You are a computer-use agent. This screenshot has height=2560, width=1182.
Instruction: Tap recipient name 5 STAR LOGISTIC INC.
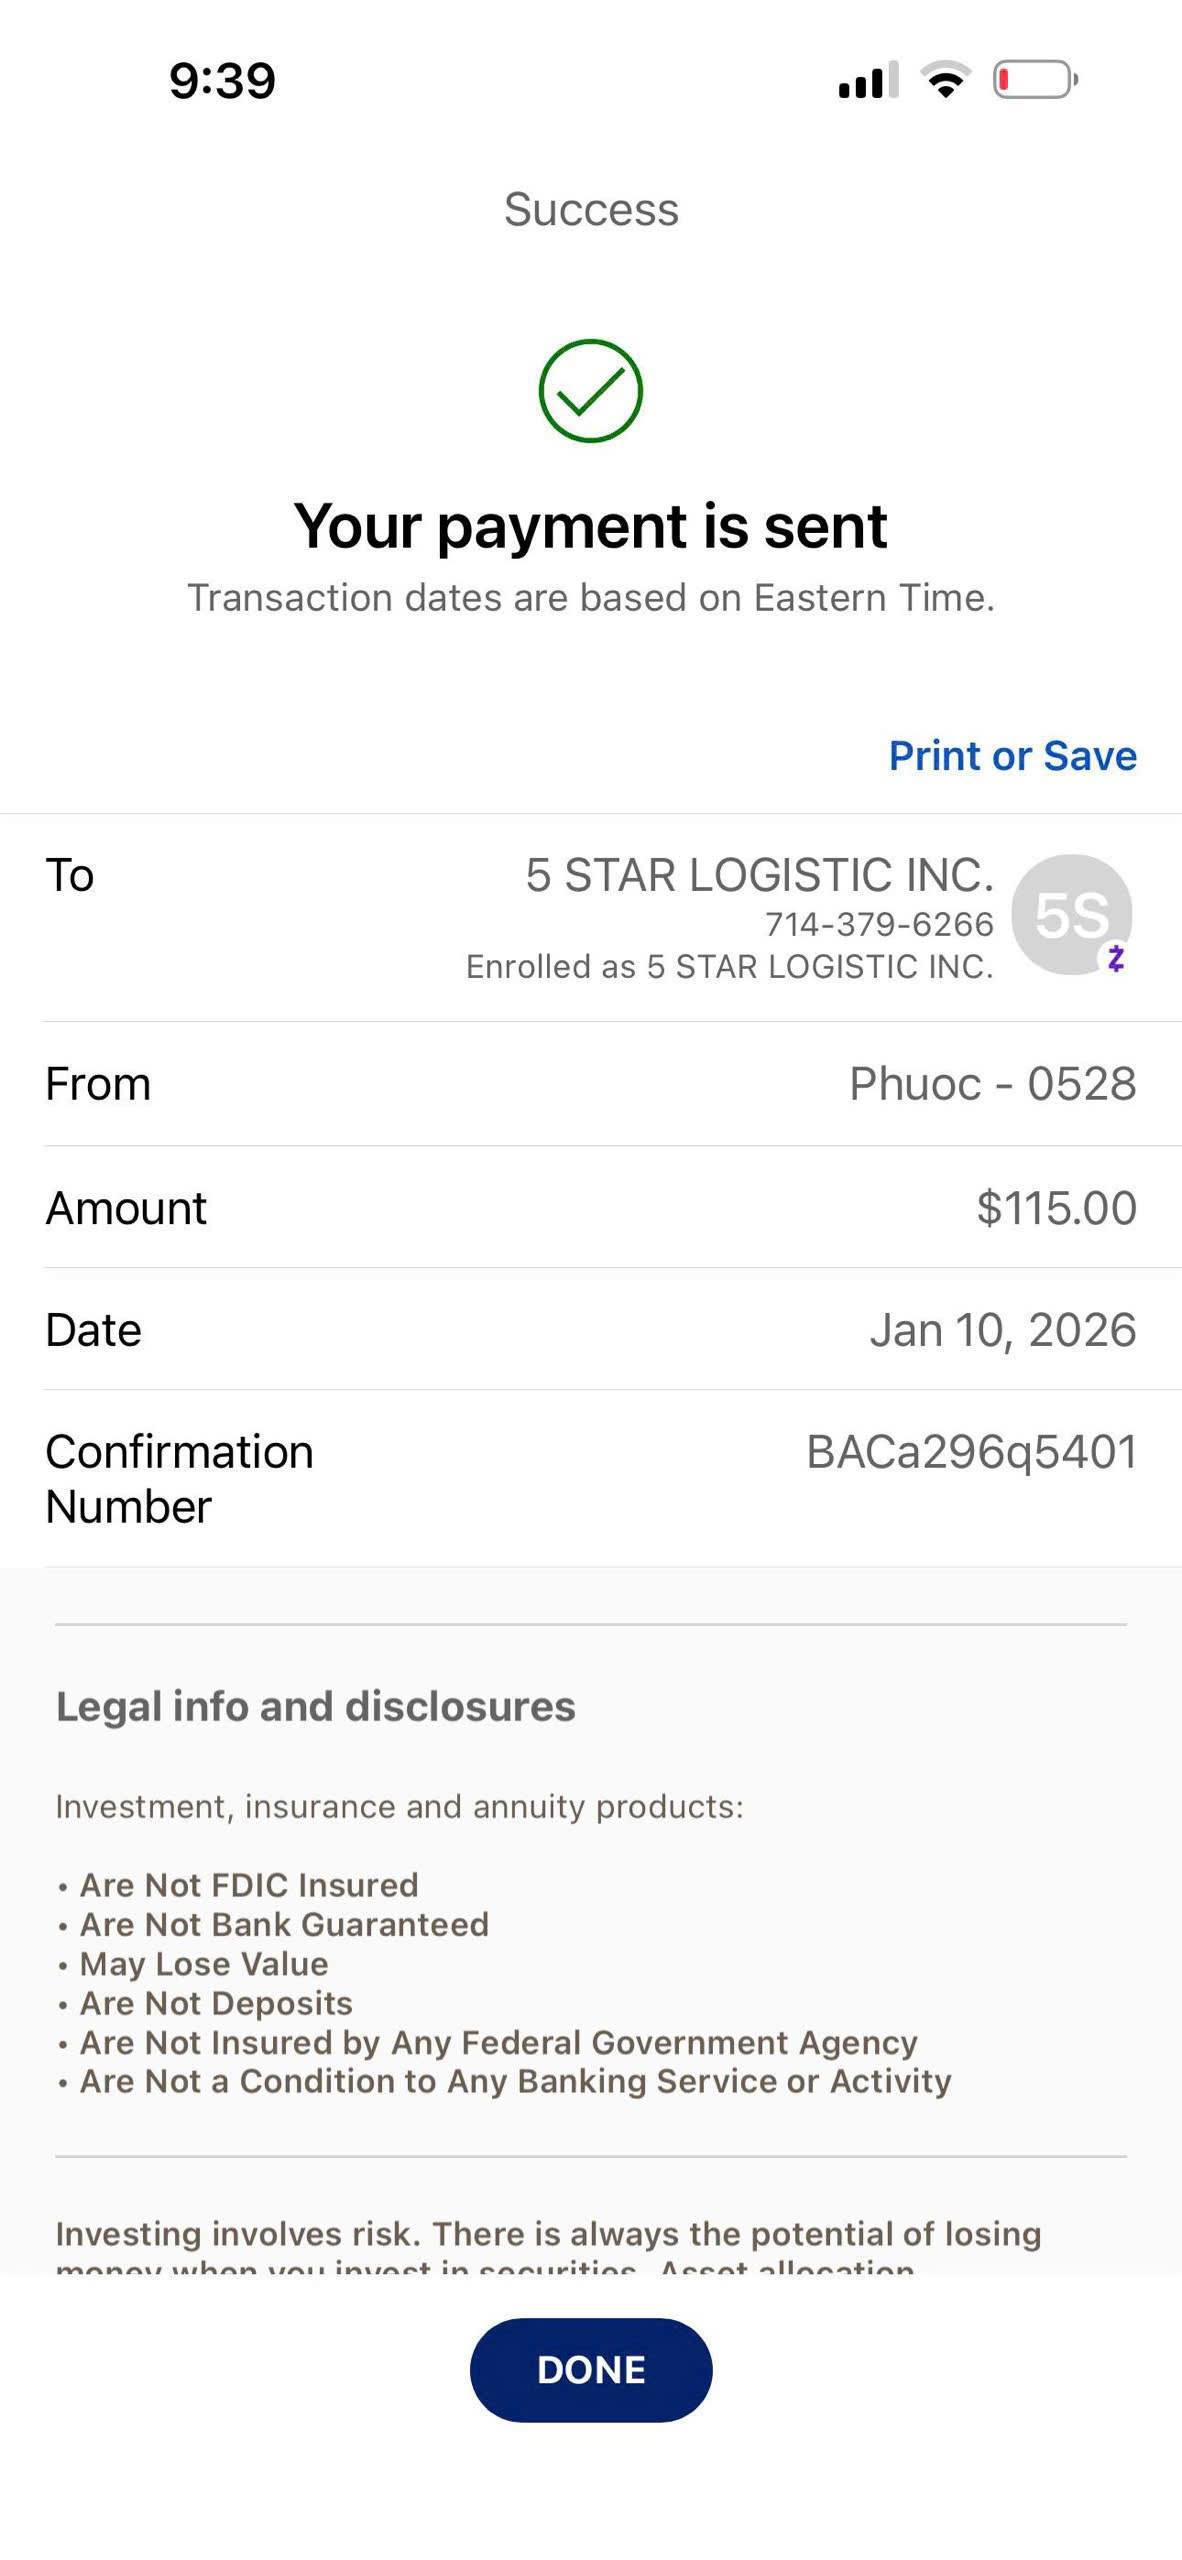coord(759,875)
